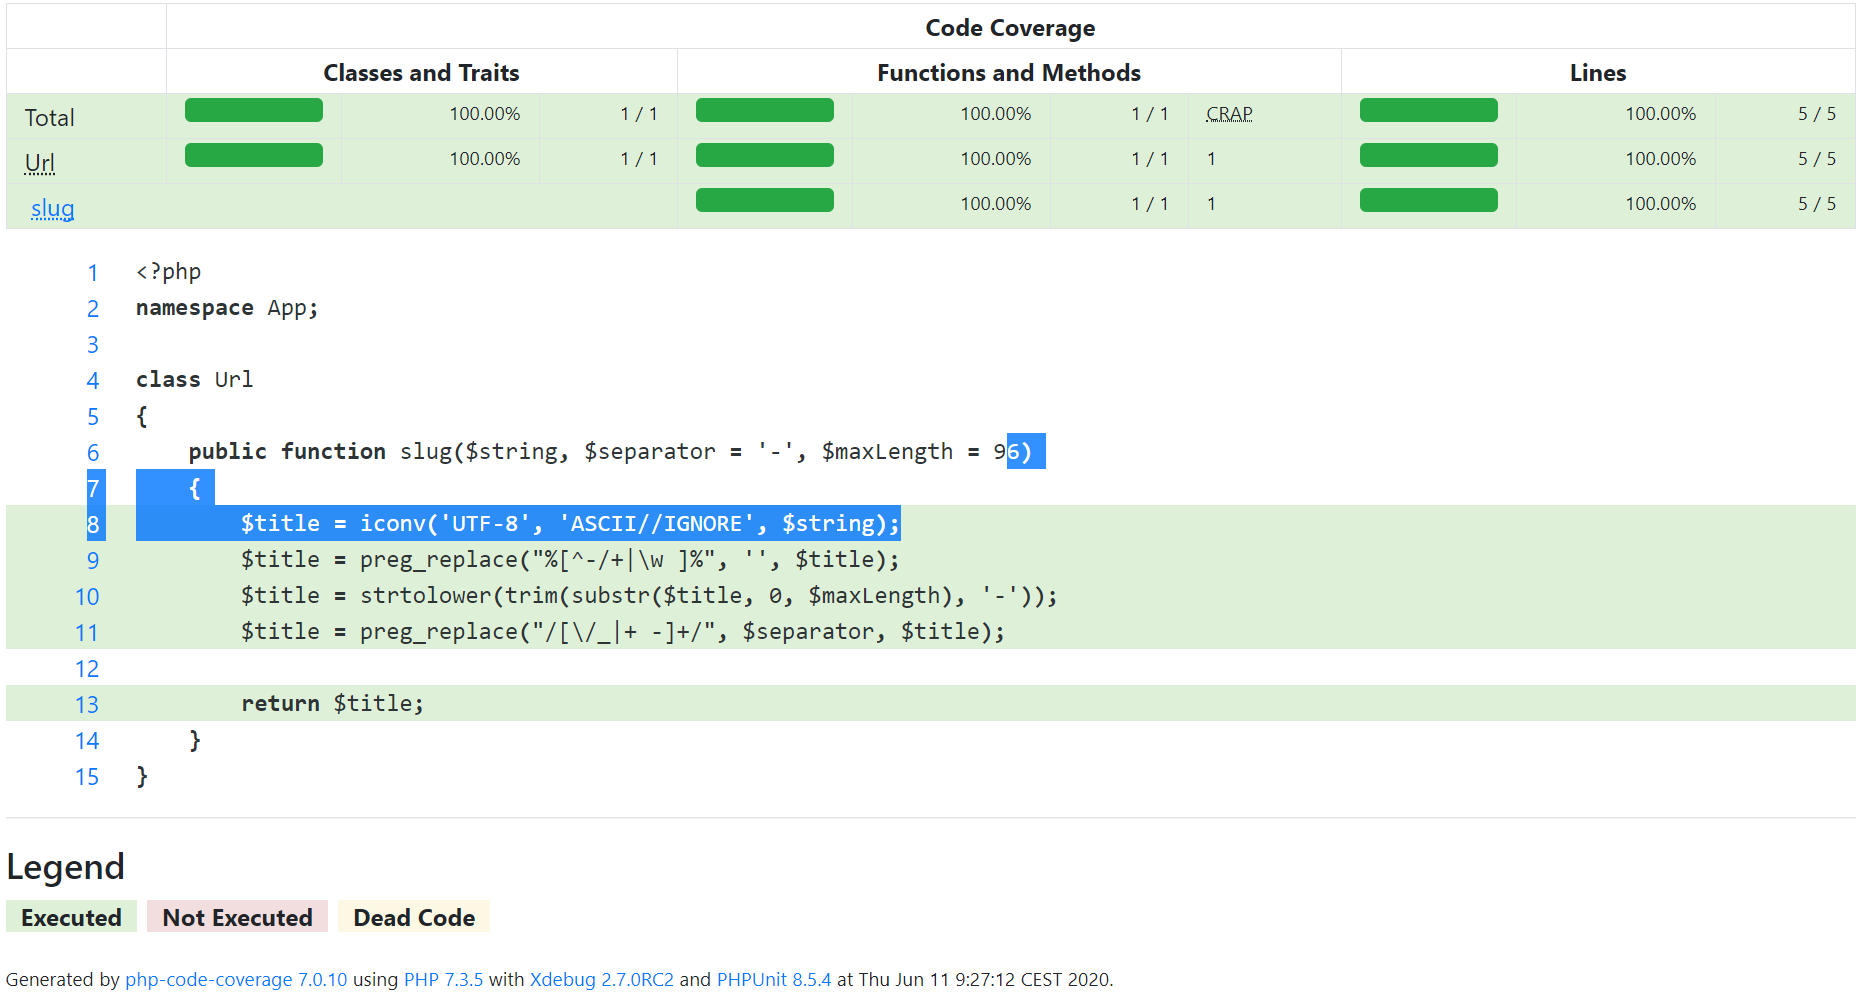Jump to line number 13 anchor

coord(87,705)
